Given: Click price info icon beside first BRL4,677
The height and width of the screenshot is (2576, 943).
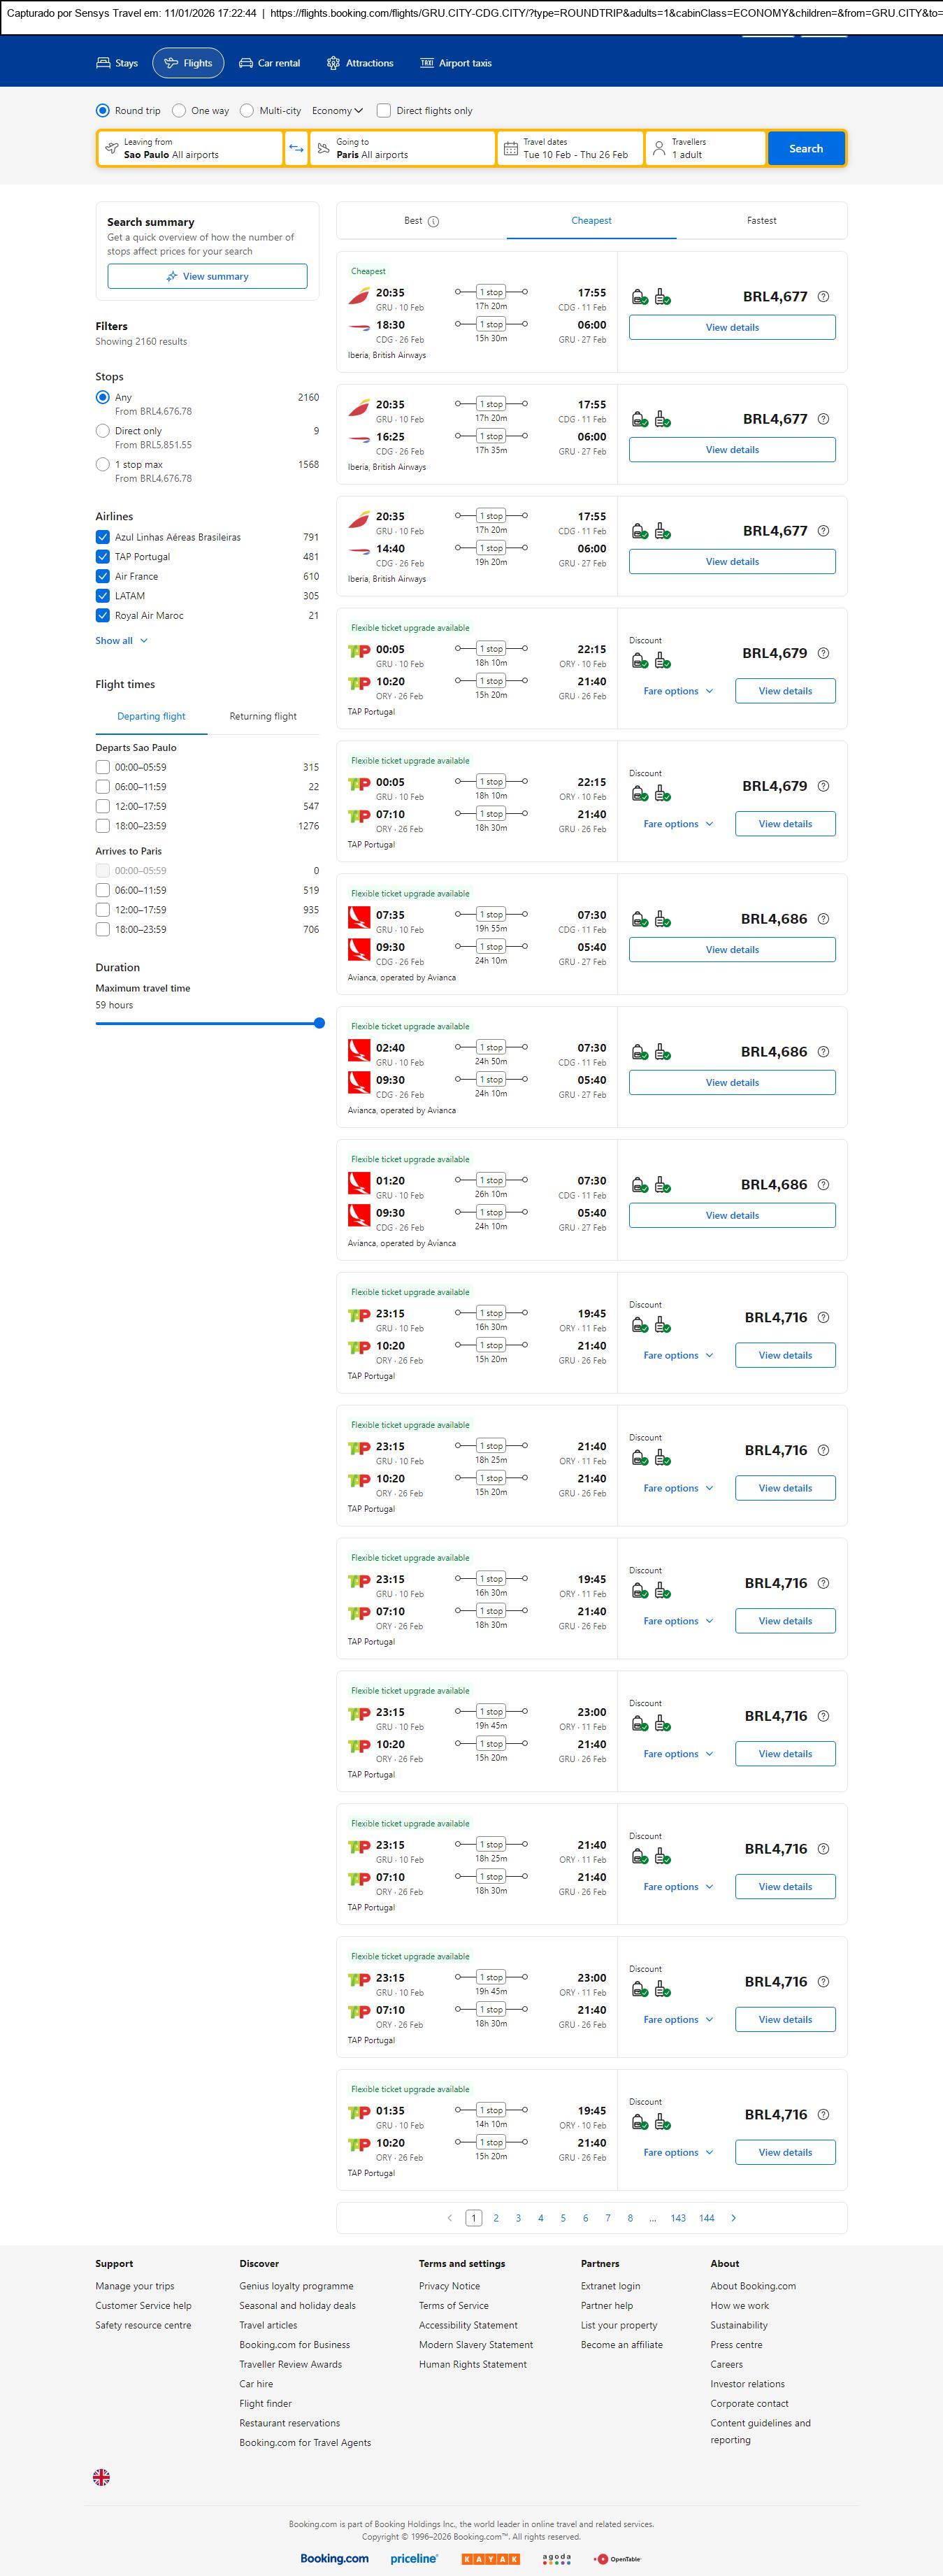Looking at the screenshot, I should point(823,297).
